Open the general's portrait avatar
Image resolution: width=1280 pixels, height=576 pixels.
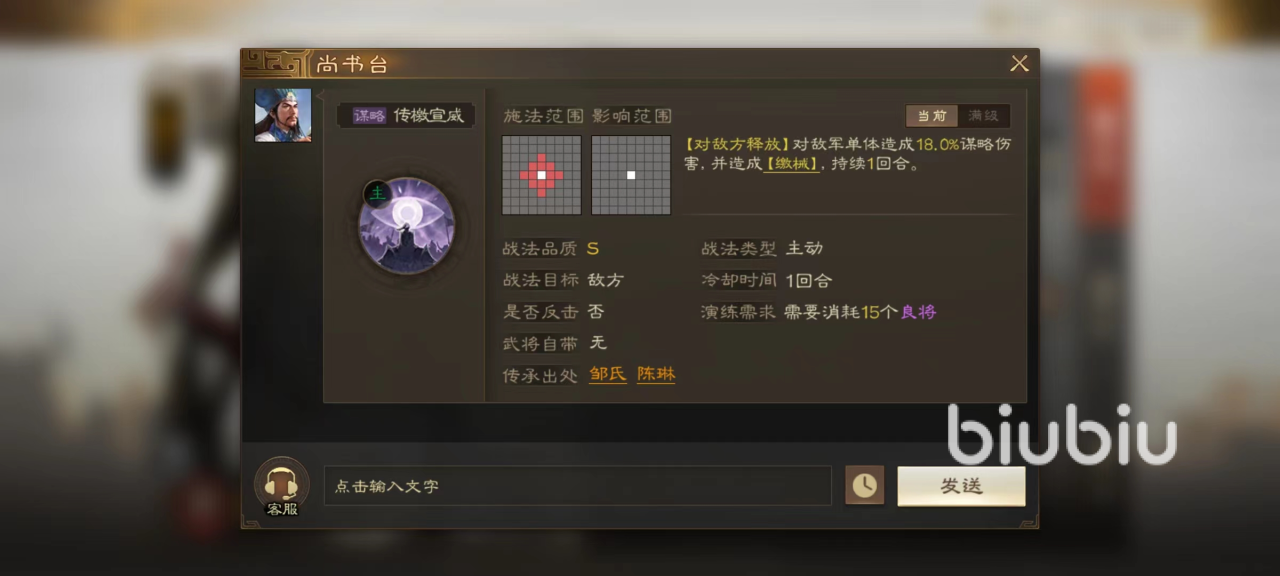click(283, 115)
